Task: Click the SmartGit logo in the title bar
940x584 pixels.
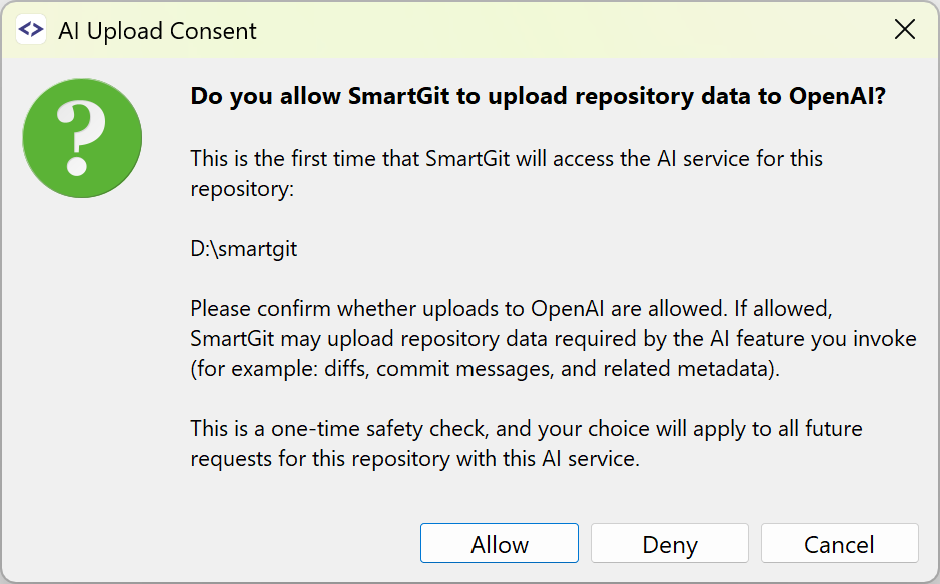Action: pyautogui.click(x=31, y=29)
